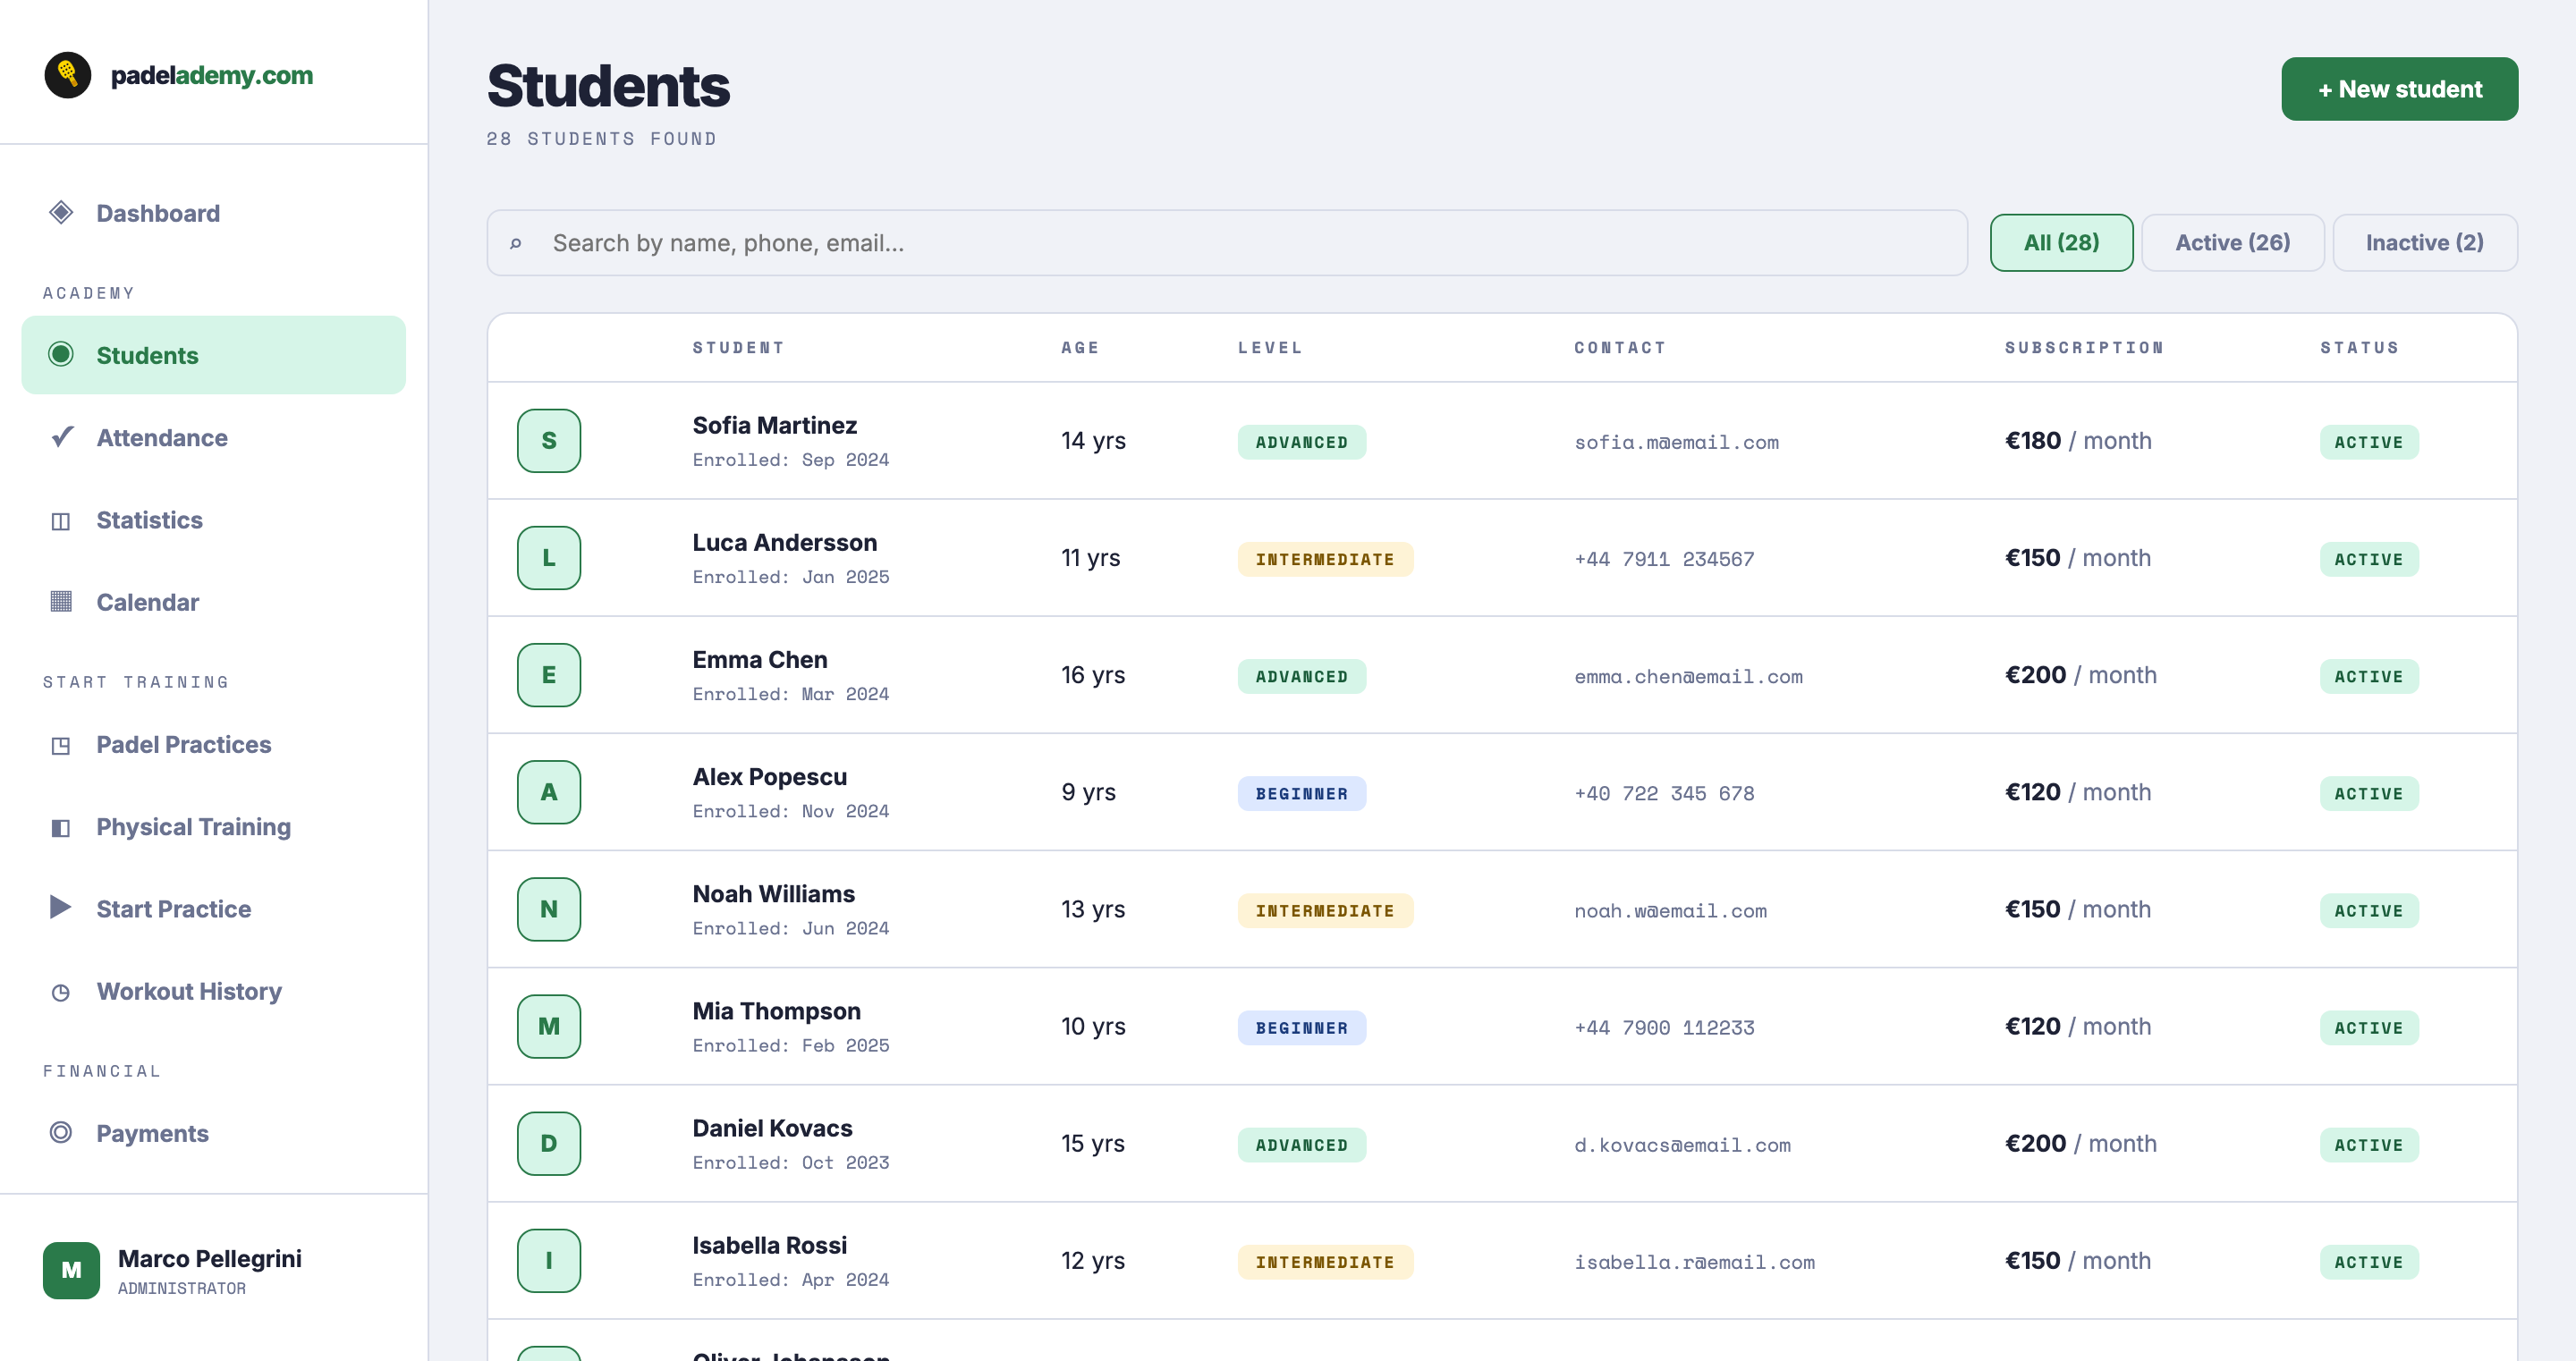Show Inactive (2) students
The height and width of the screenshot is (1361, 2576).
click(x=2423, y=243)
